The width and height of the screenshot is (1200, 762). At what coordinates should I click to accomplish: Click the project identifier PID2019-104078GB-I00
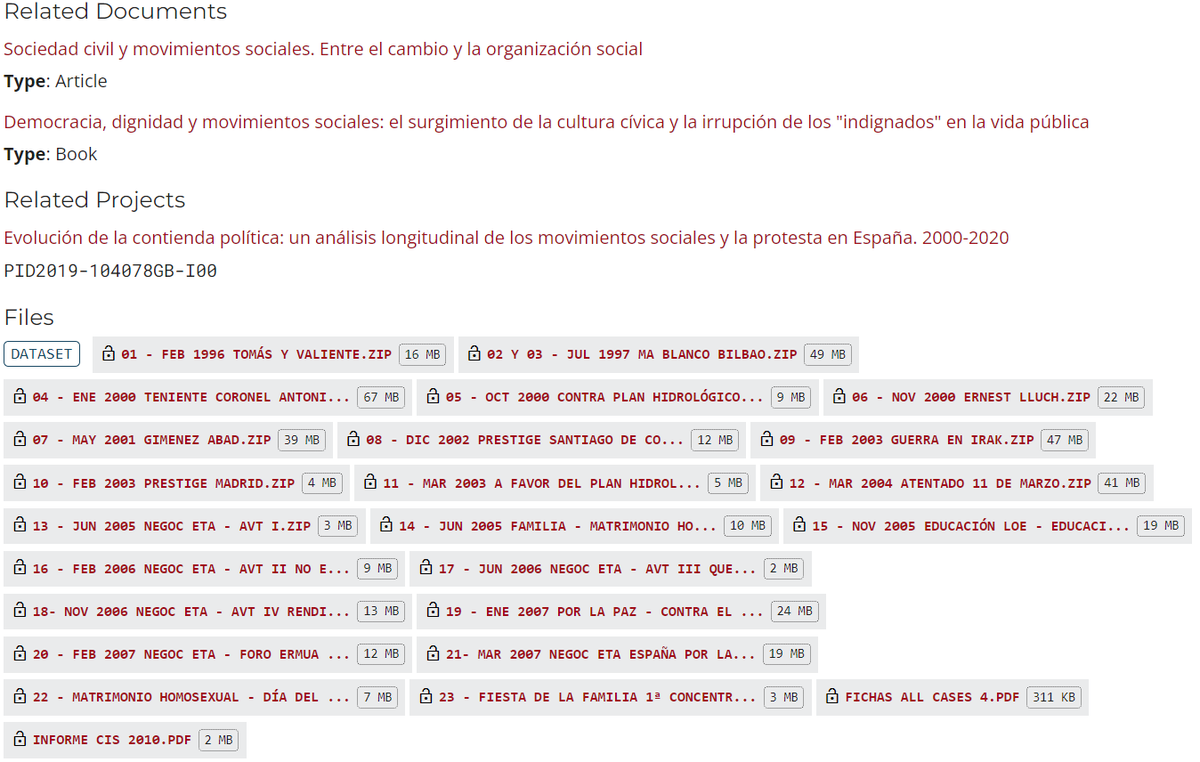[111, 269]
